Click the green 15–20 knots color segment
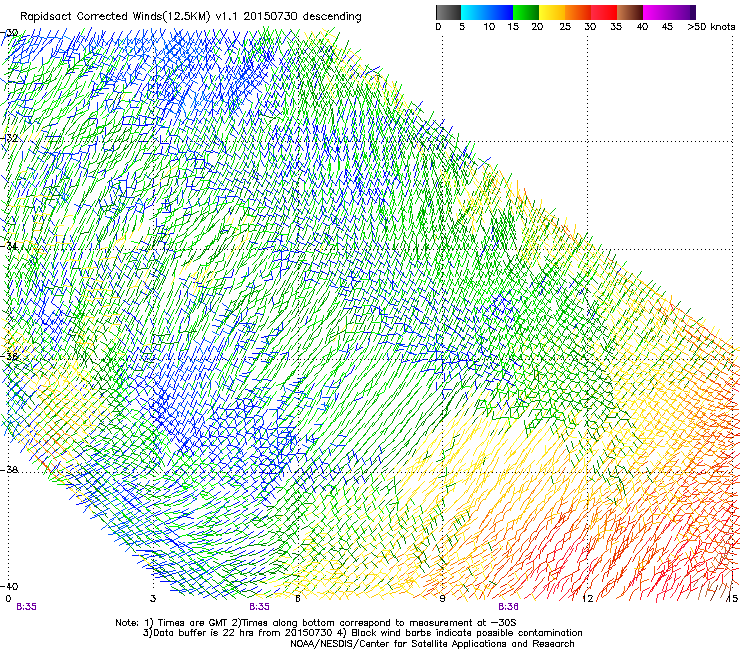 pyautogui.click(x=526, y=13)
